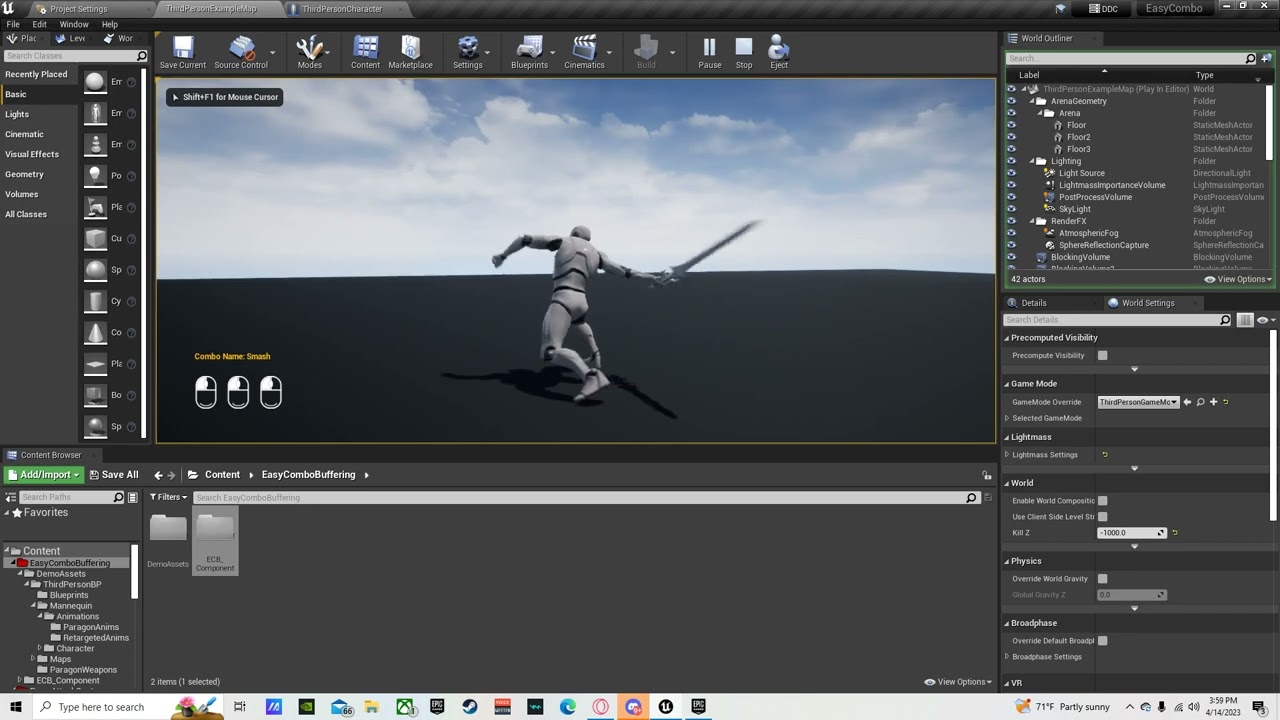Open the Marketplace toolbar icon
Viewport: 1280px width, 720px height.
point(410,52)
